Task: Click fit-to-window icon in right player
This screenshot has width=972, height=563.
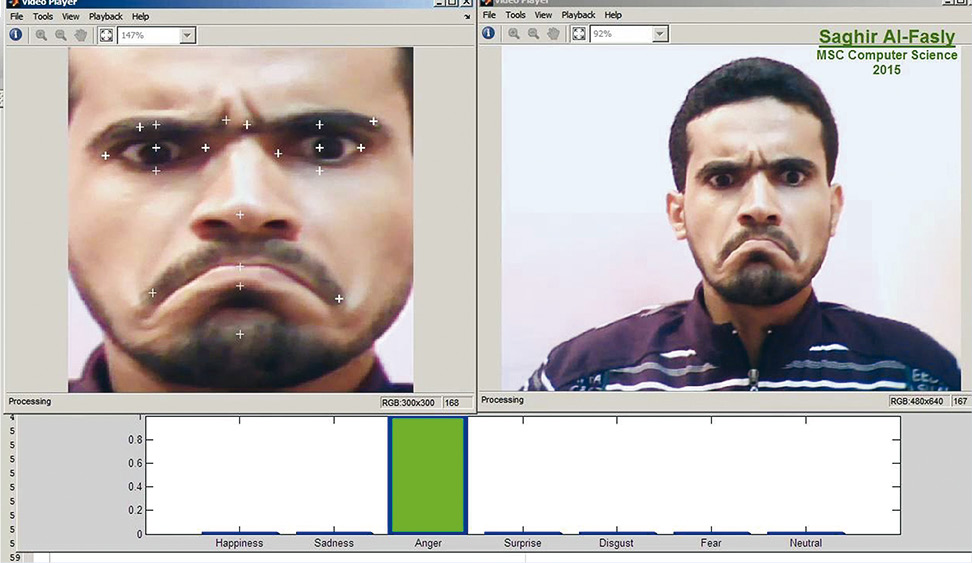Action: (578, 33)
